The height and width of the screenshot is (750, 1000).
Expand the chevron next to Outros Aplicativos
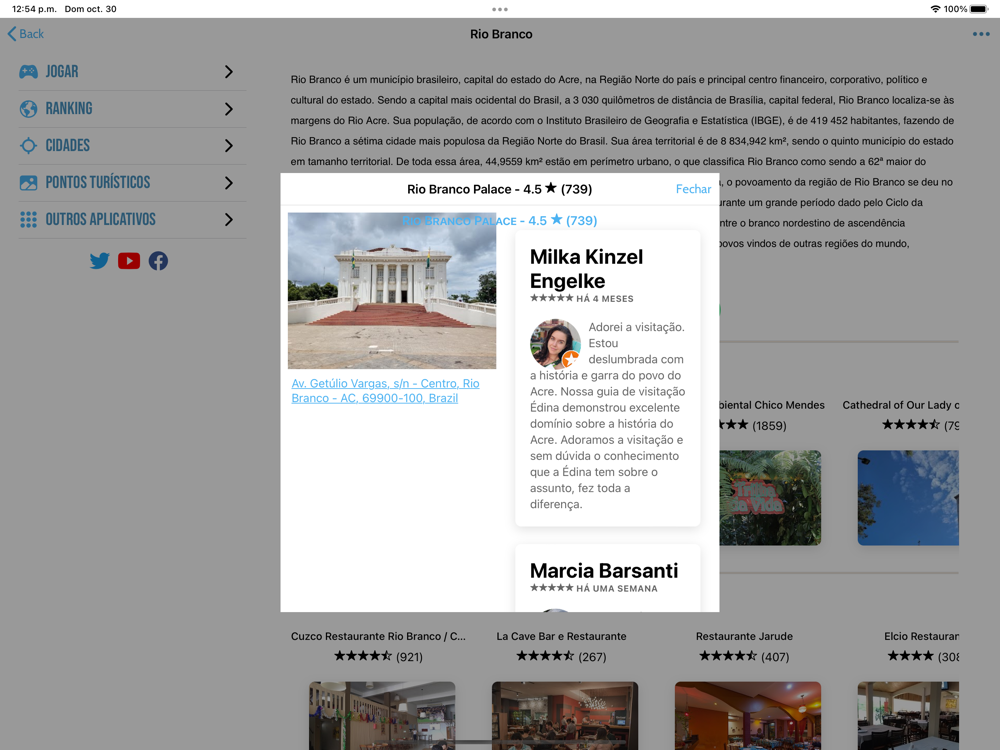pyautogui.click(x=229, y=219)
